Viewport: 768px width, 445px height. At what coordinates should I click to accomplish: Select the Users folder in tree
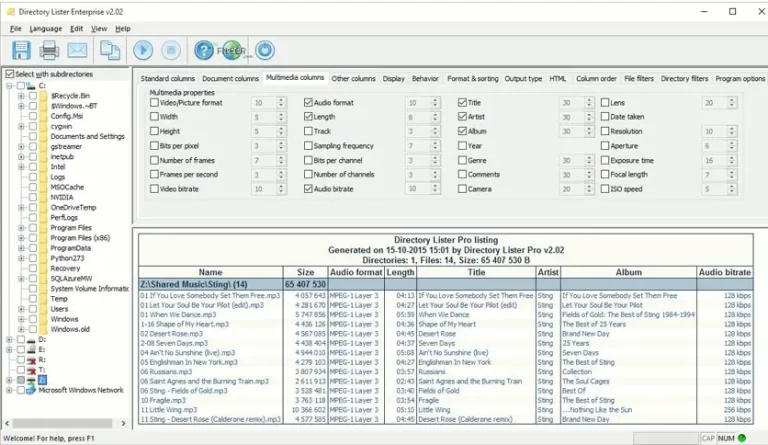tap(59, 309)
